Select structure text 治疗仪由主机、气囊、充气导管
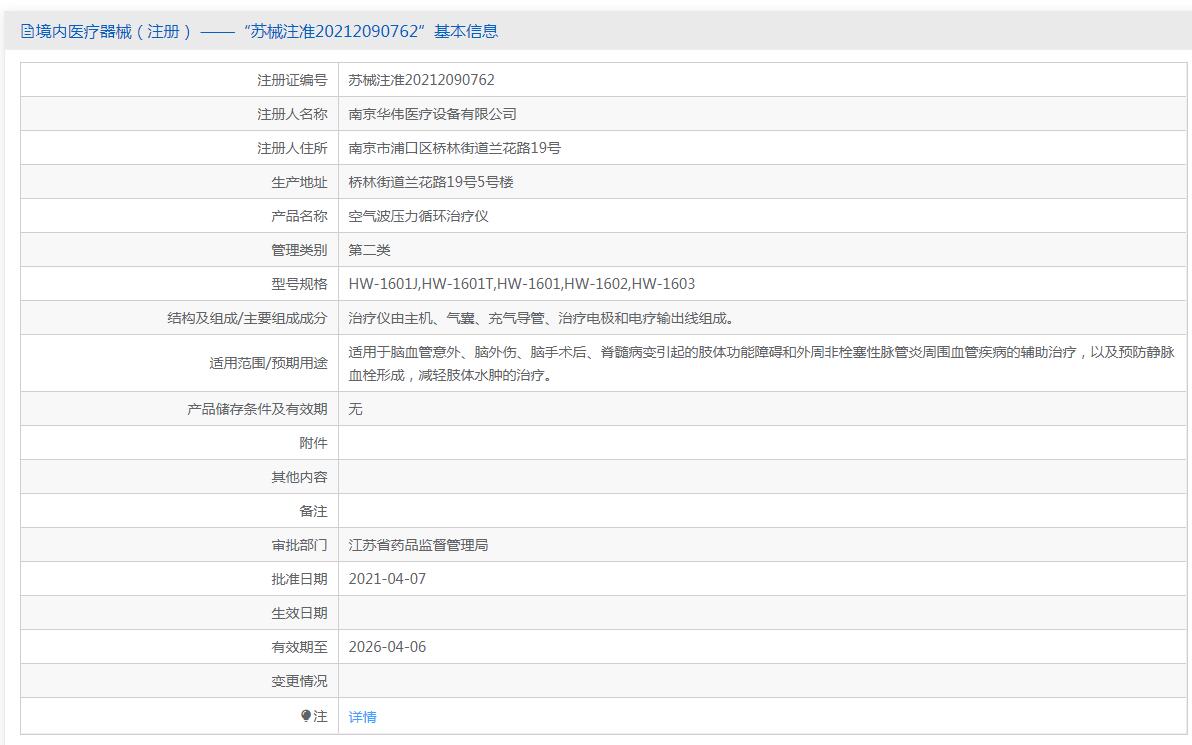 pos(446,319)
